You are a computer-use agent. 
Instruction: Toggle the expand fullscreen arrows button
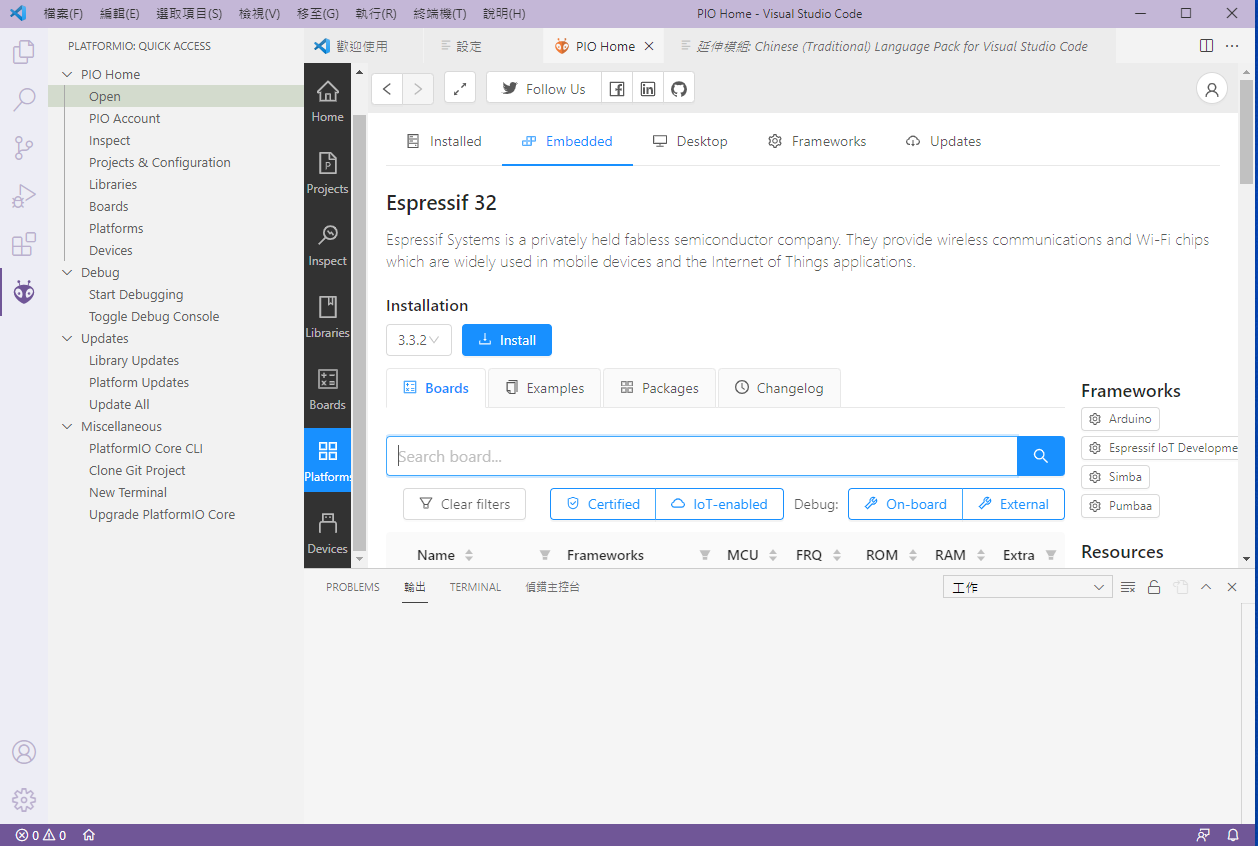pyautogui.click(x=459, y=88)
